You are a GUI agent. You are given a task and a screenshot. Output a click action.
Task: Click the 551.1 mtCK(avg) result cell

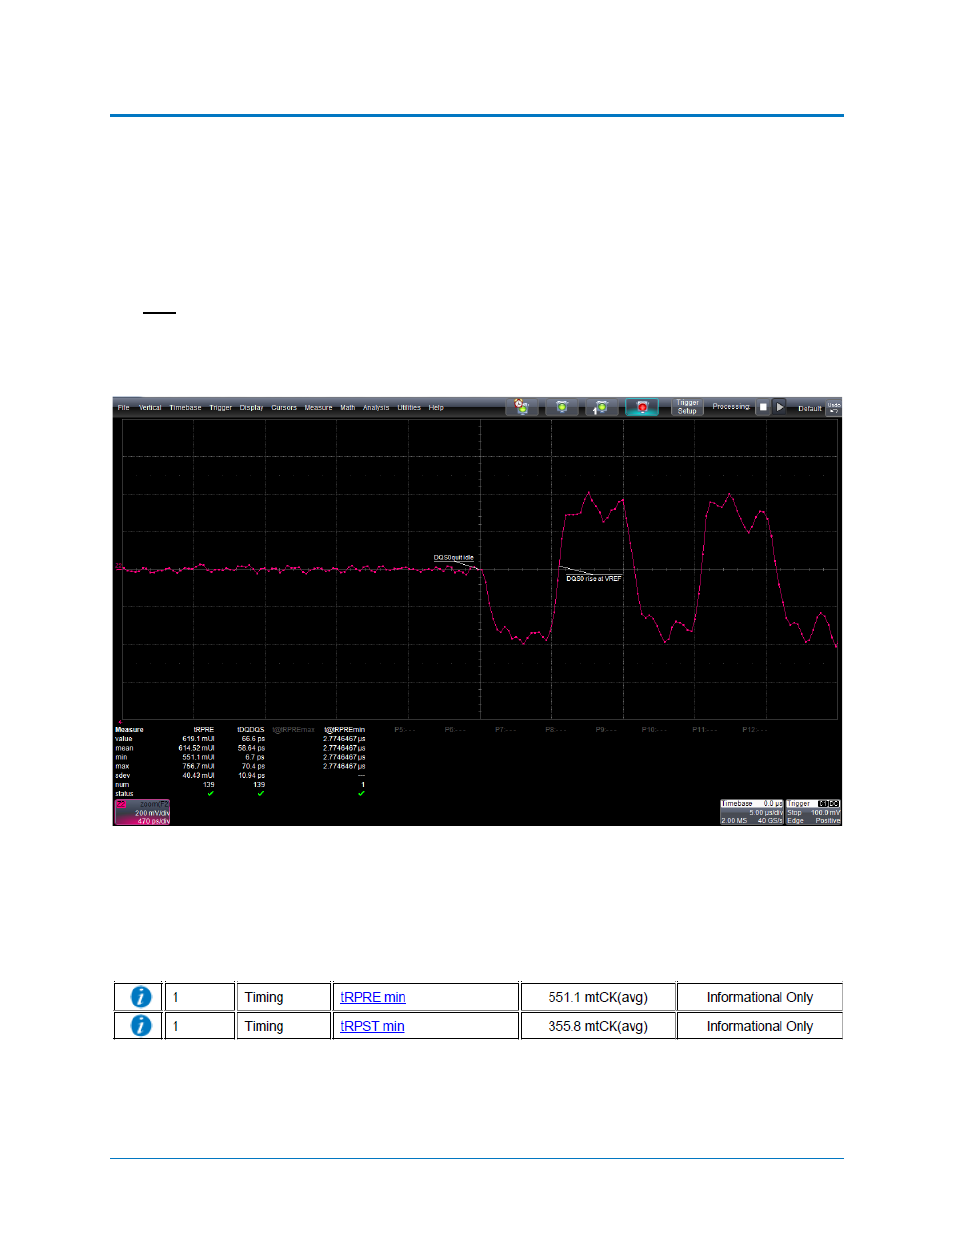[598, 997]
